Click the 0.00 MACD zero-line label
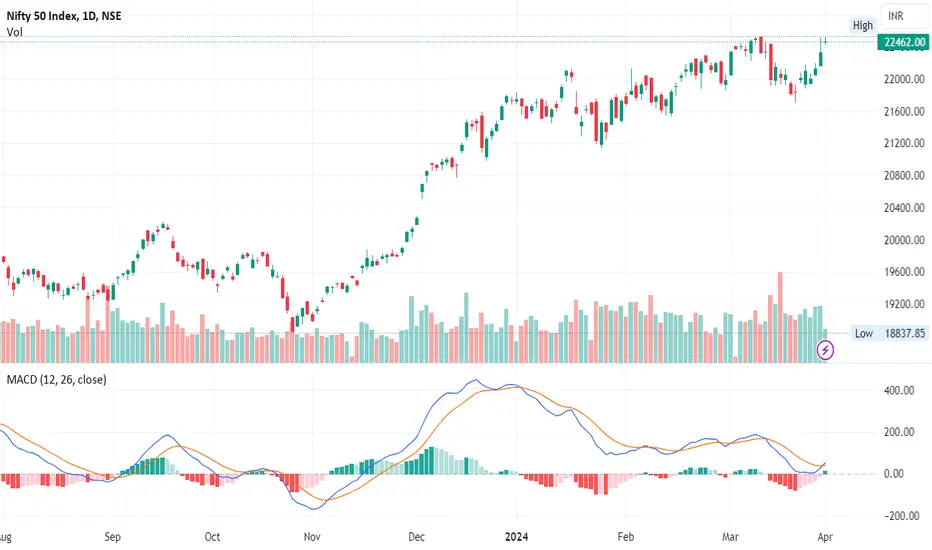Viewport: 932px width, 550px height. point(893,474)
